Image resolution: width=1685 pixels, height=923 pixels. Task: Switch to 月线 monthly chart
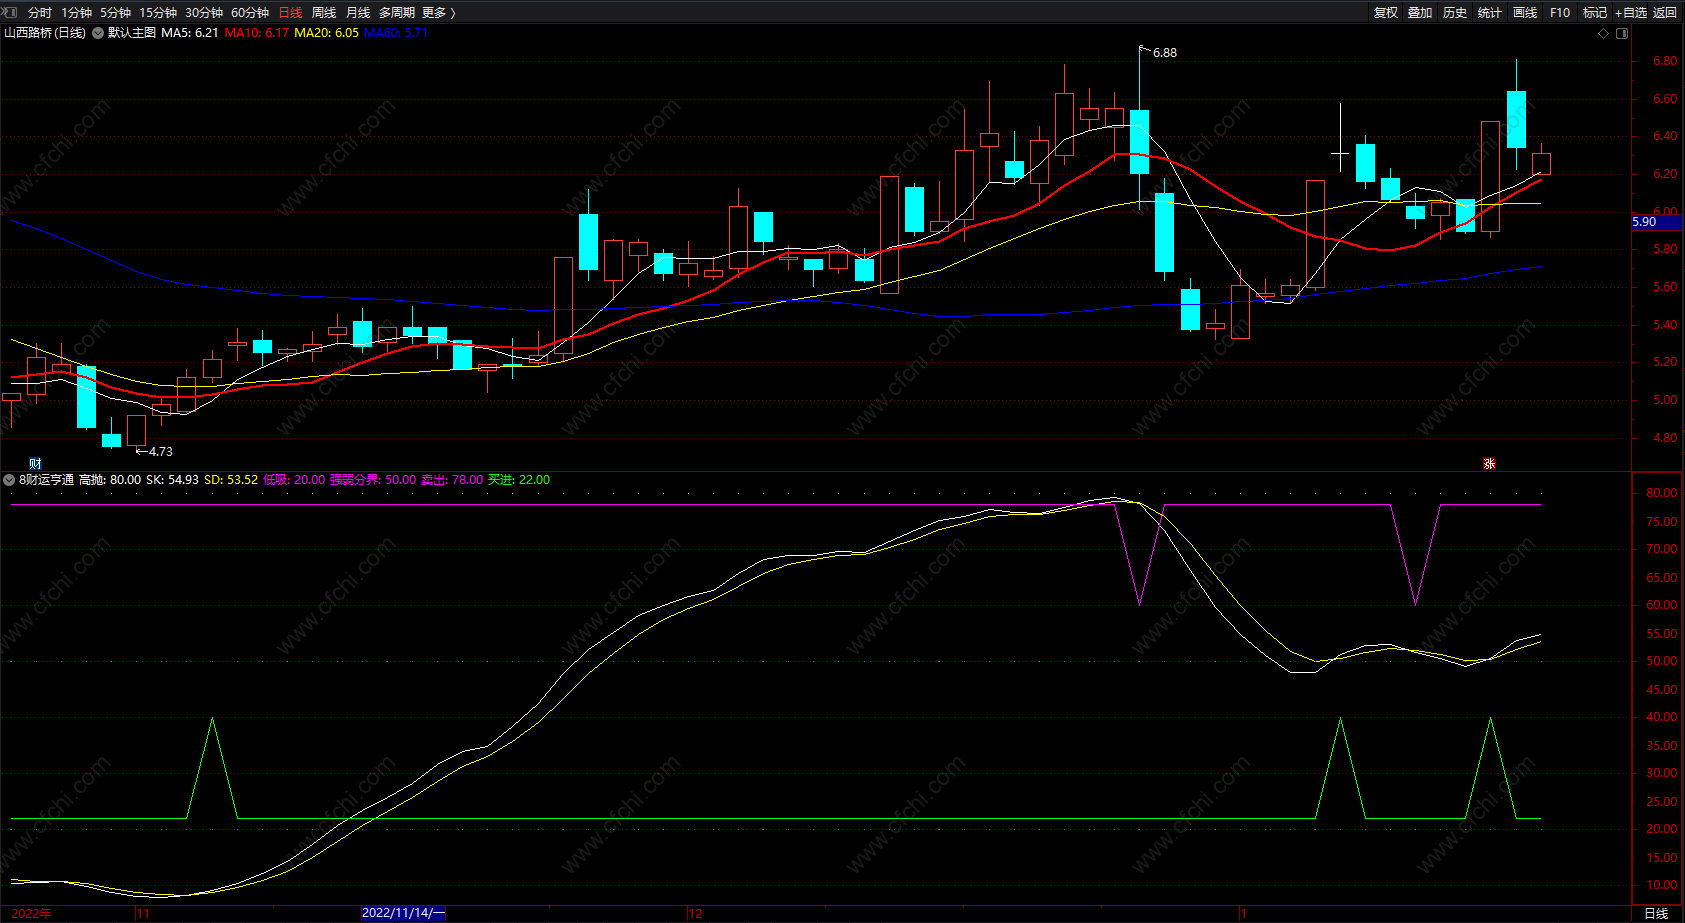click(x=358, y=13)
